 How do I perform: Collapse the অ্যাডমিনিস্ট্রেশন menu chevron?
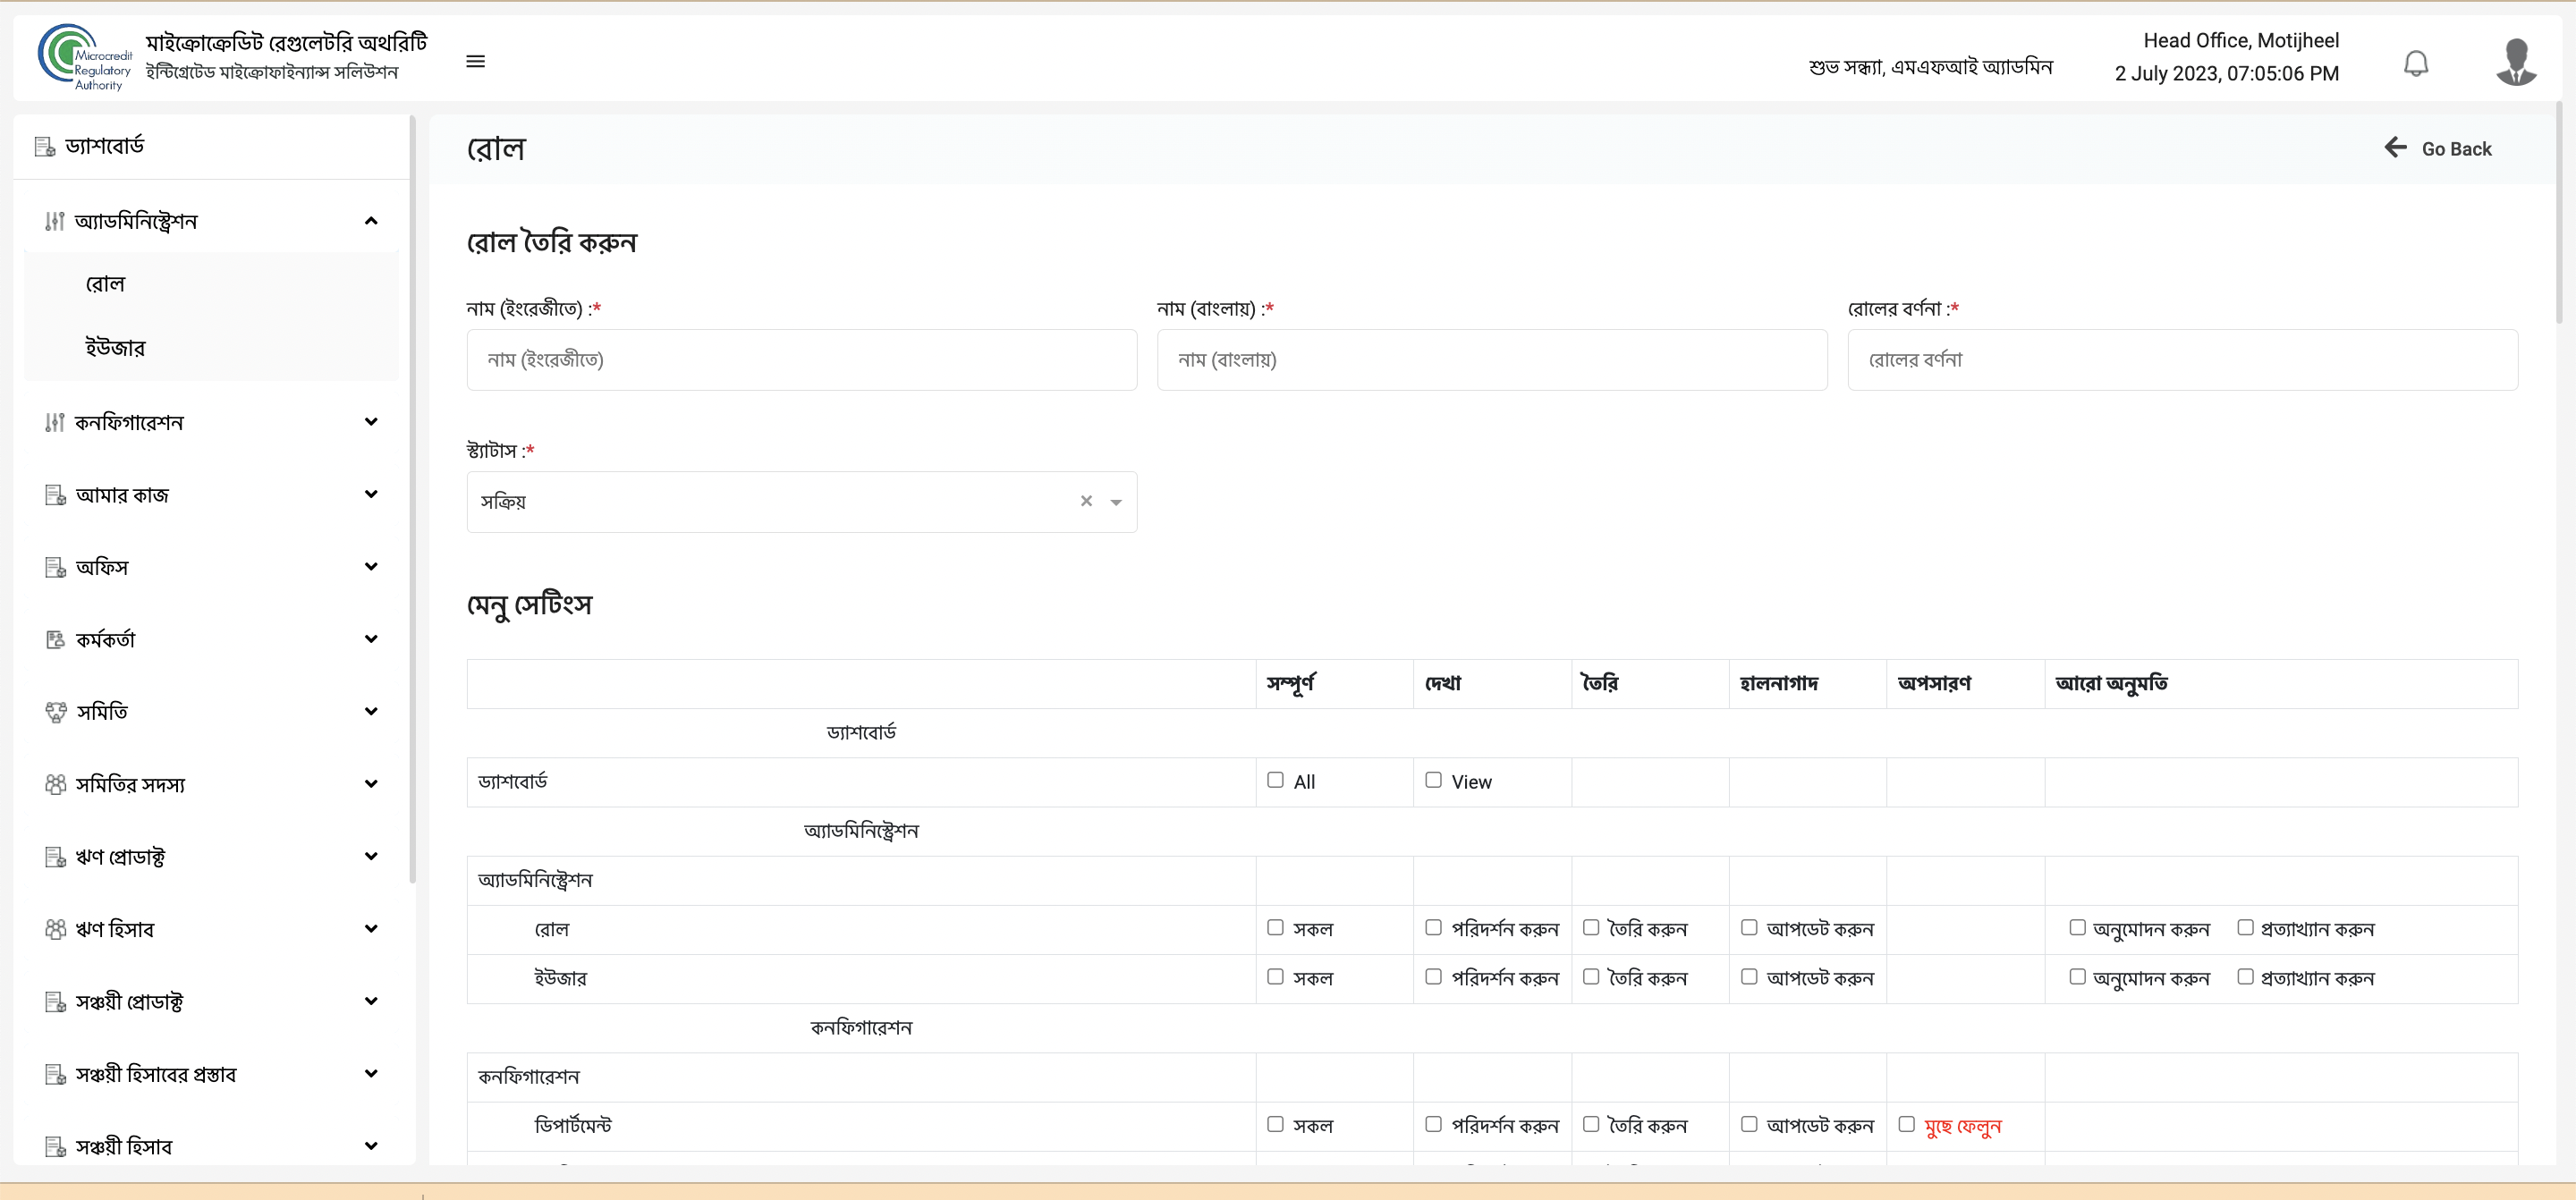point(371,221)
